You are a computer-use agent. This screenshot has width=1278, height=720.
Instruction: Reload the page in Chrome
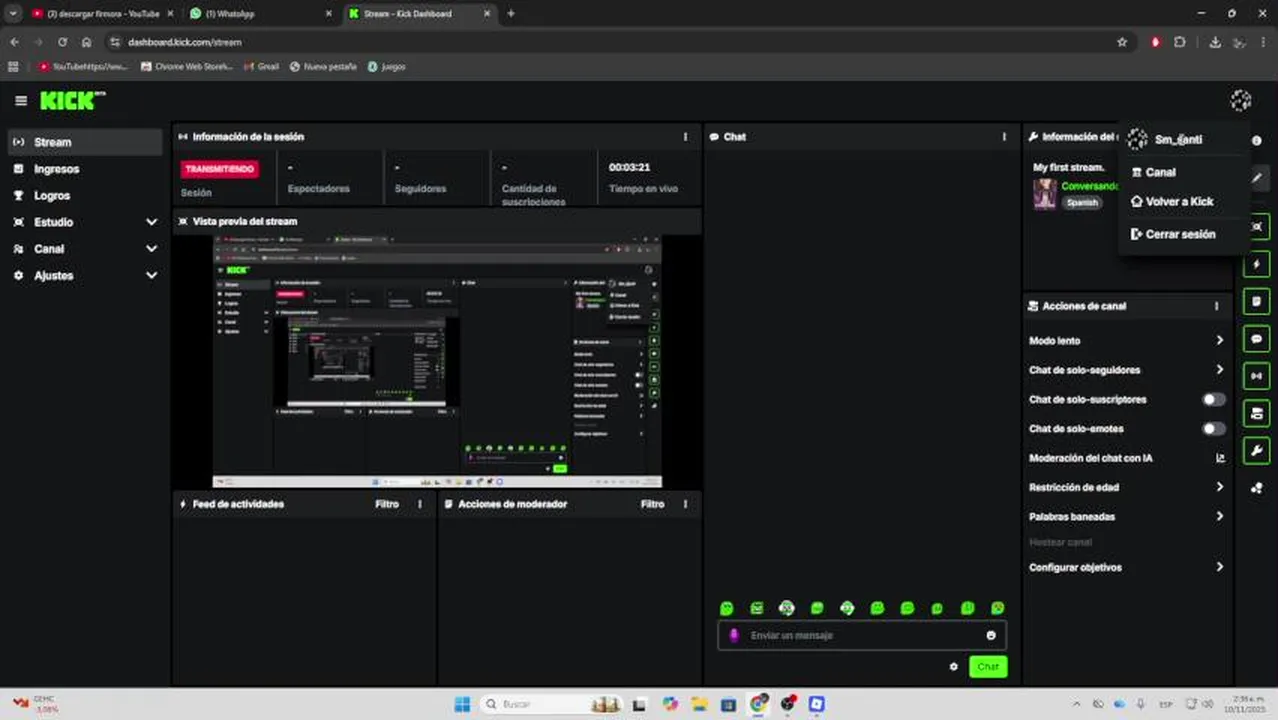[62, 42]
